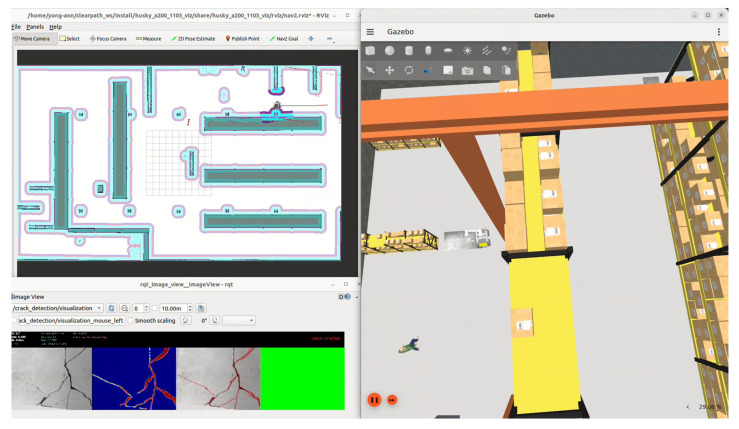739x429 pixels.
Task: Rotate the image left in Image View
Action: click(x=186, y=321)
